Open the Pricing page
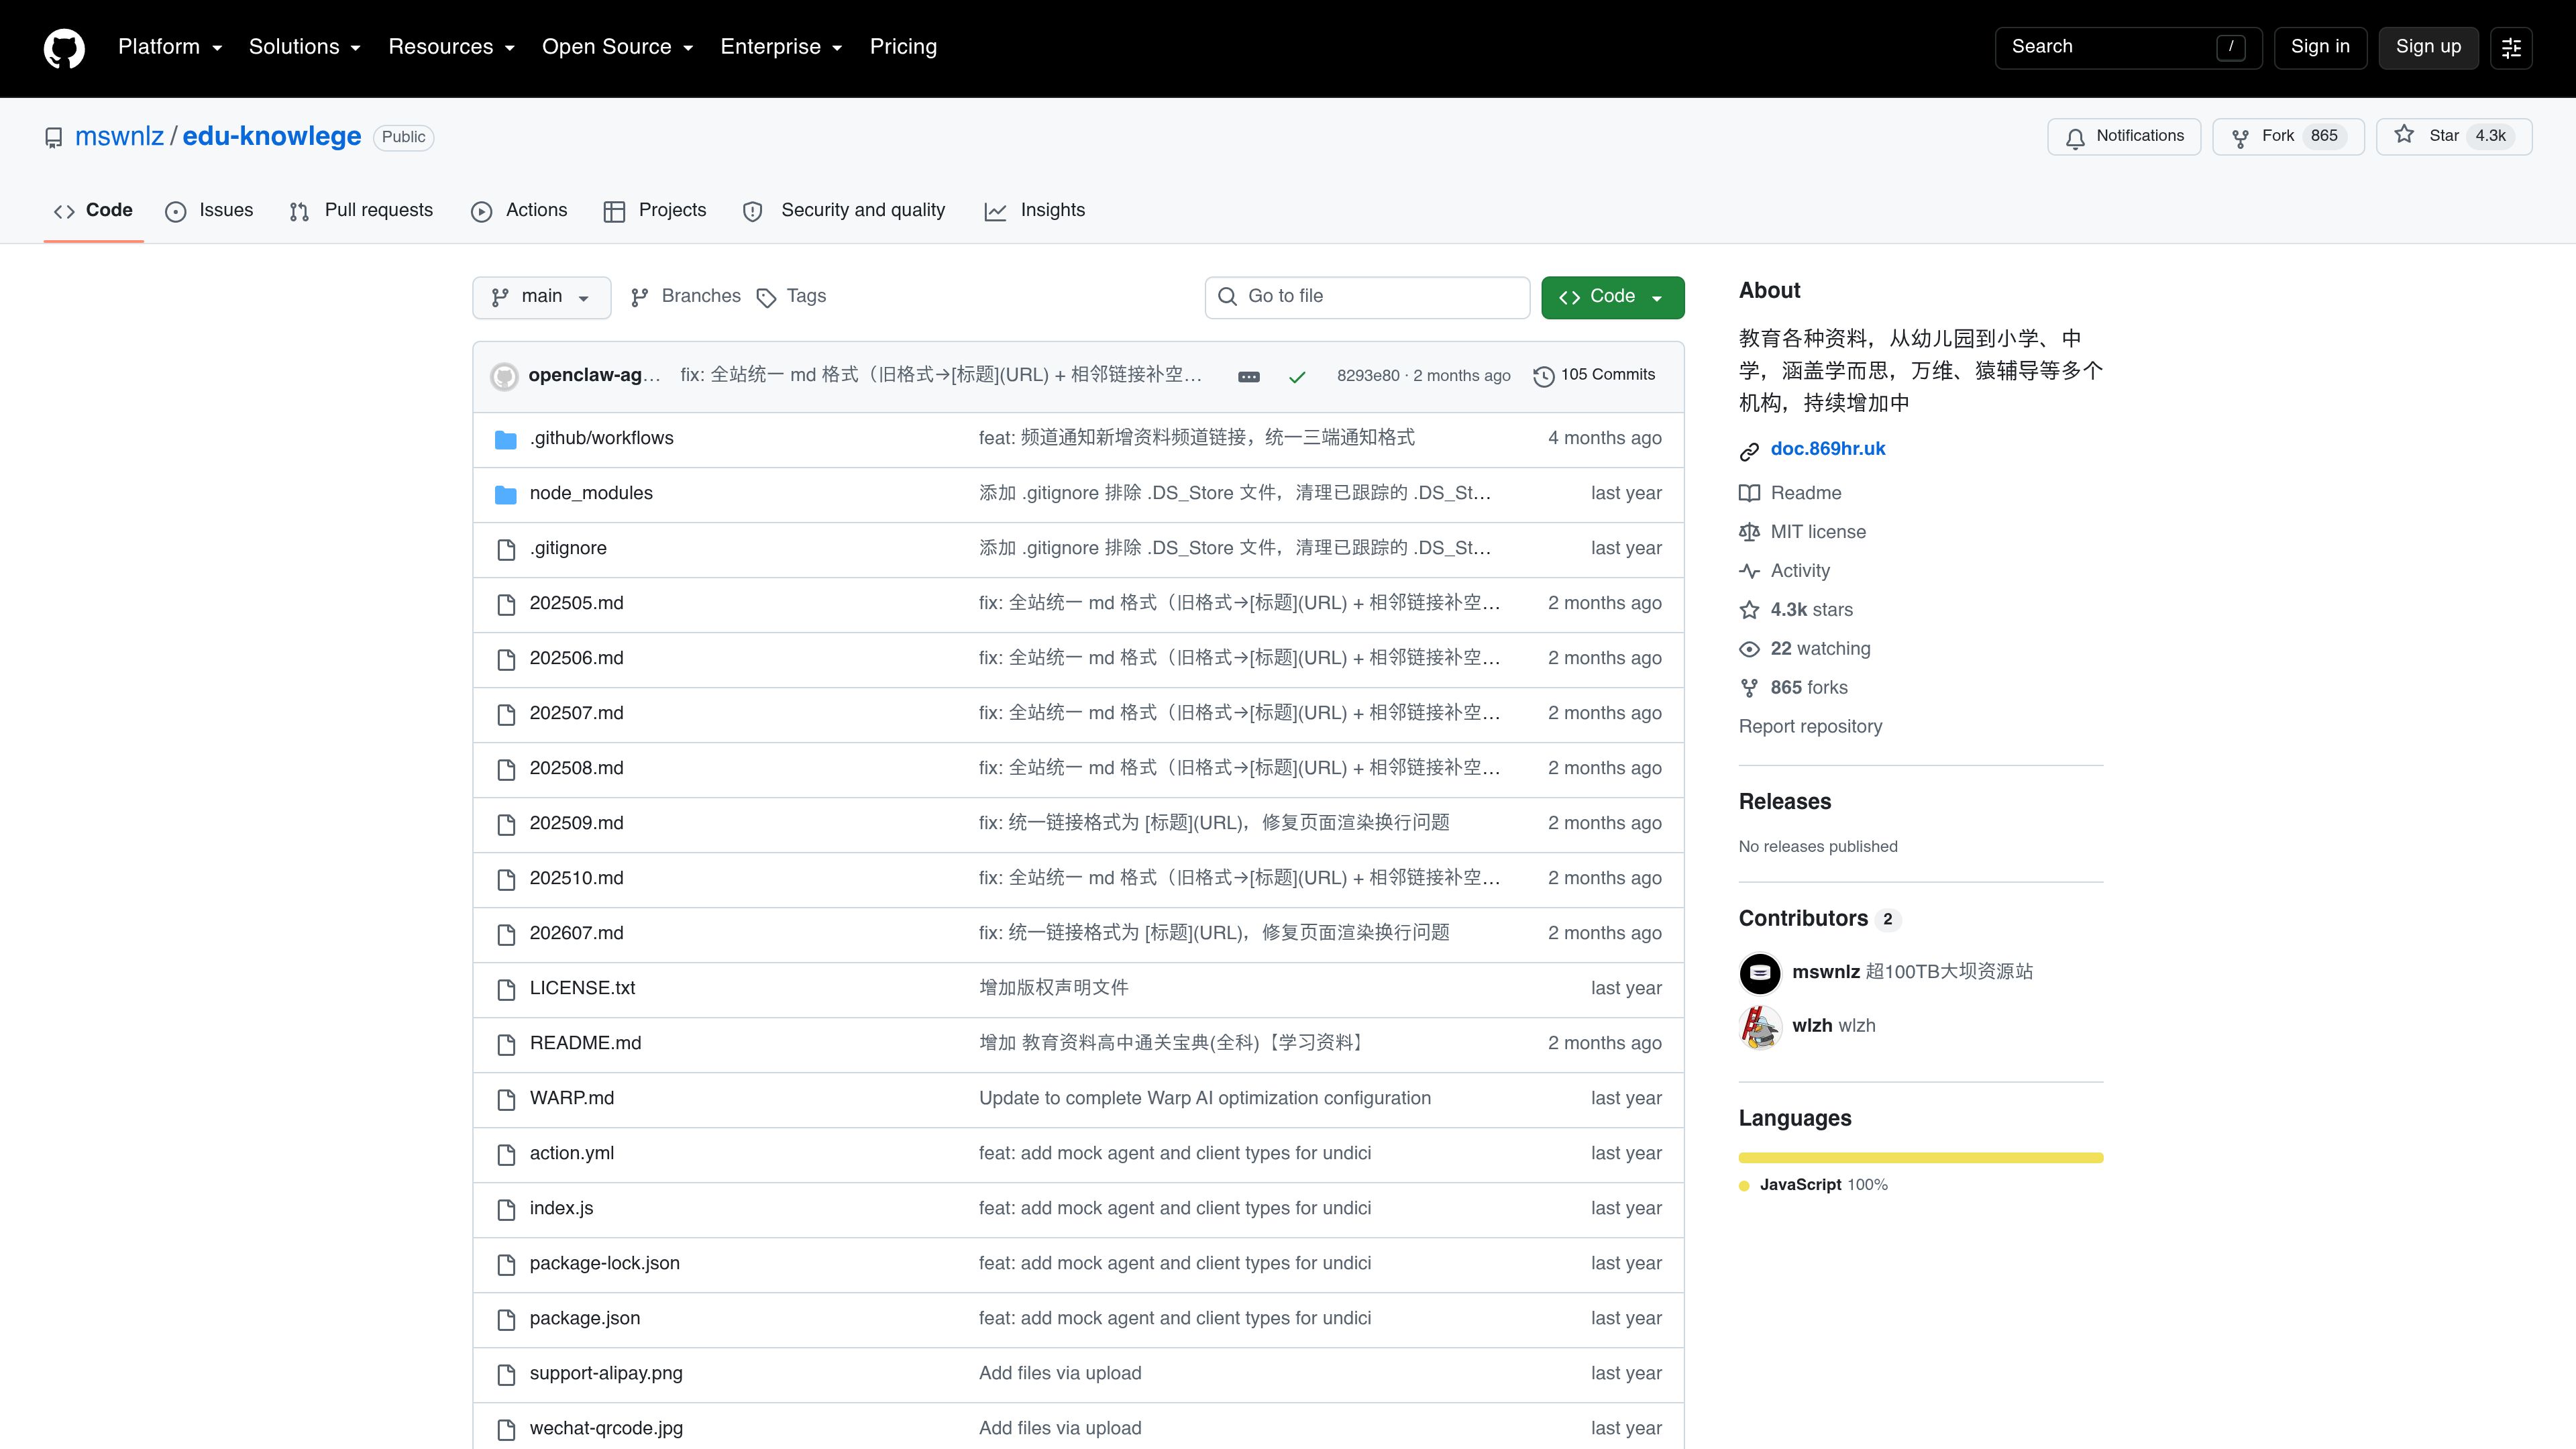The width and height of the screenshot is (2576, 1449). [x=903, y=47]
